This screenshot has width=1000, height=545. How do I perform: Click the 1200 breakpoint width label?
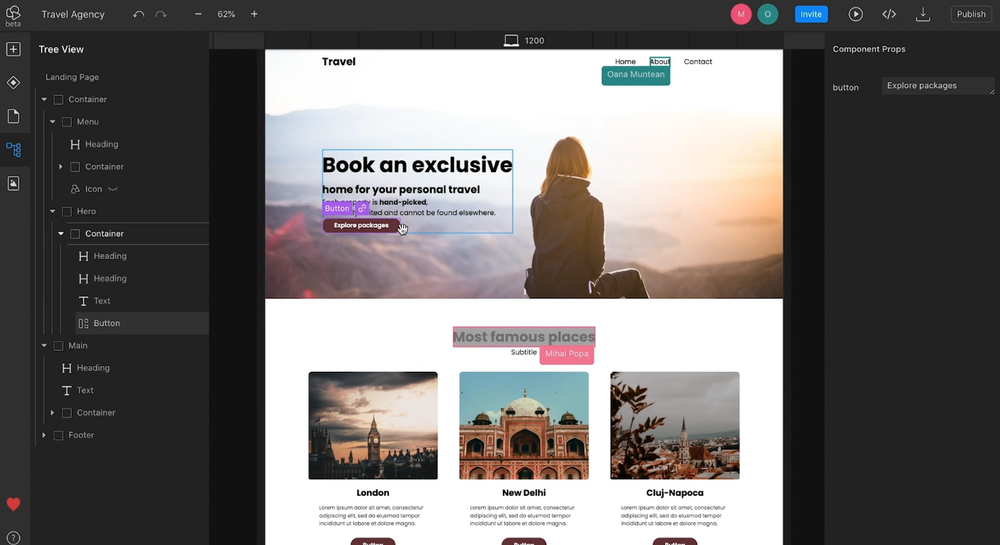534,41
